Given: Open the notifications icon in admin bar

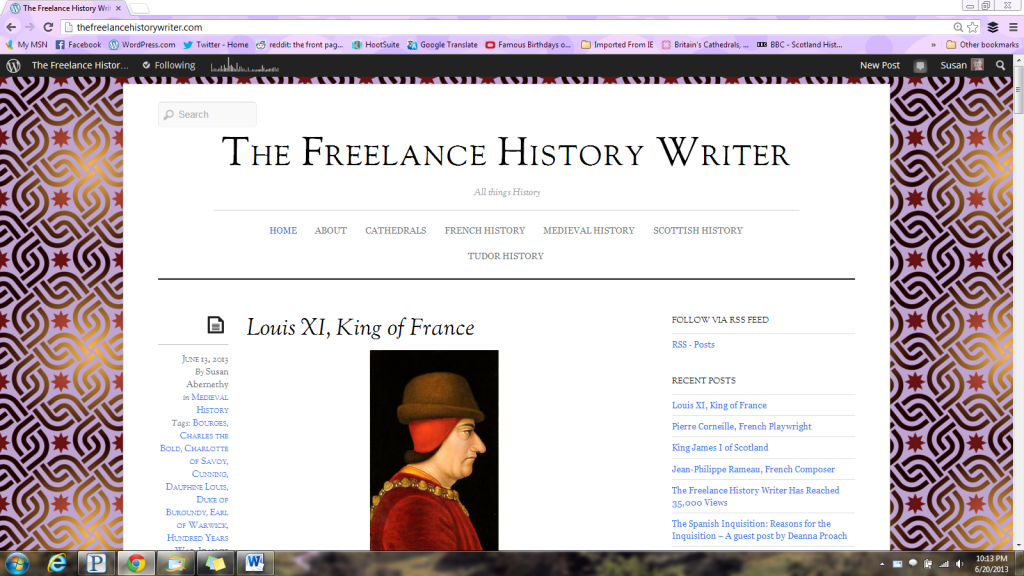Looking at the screenshot, I should pyautogui.click(x=920, y=65).
